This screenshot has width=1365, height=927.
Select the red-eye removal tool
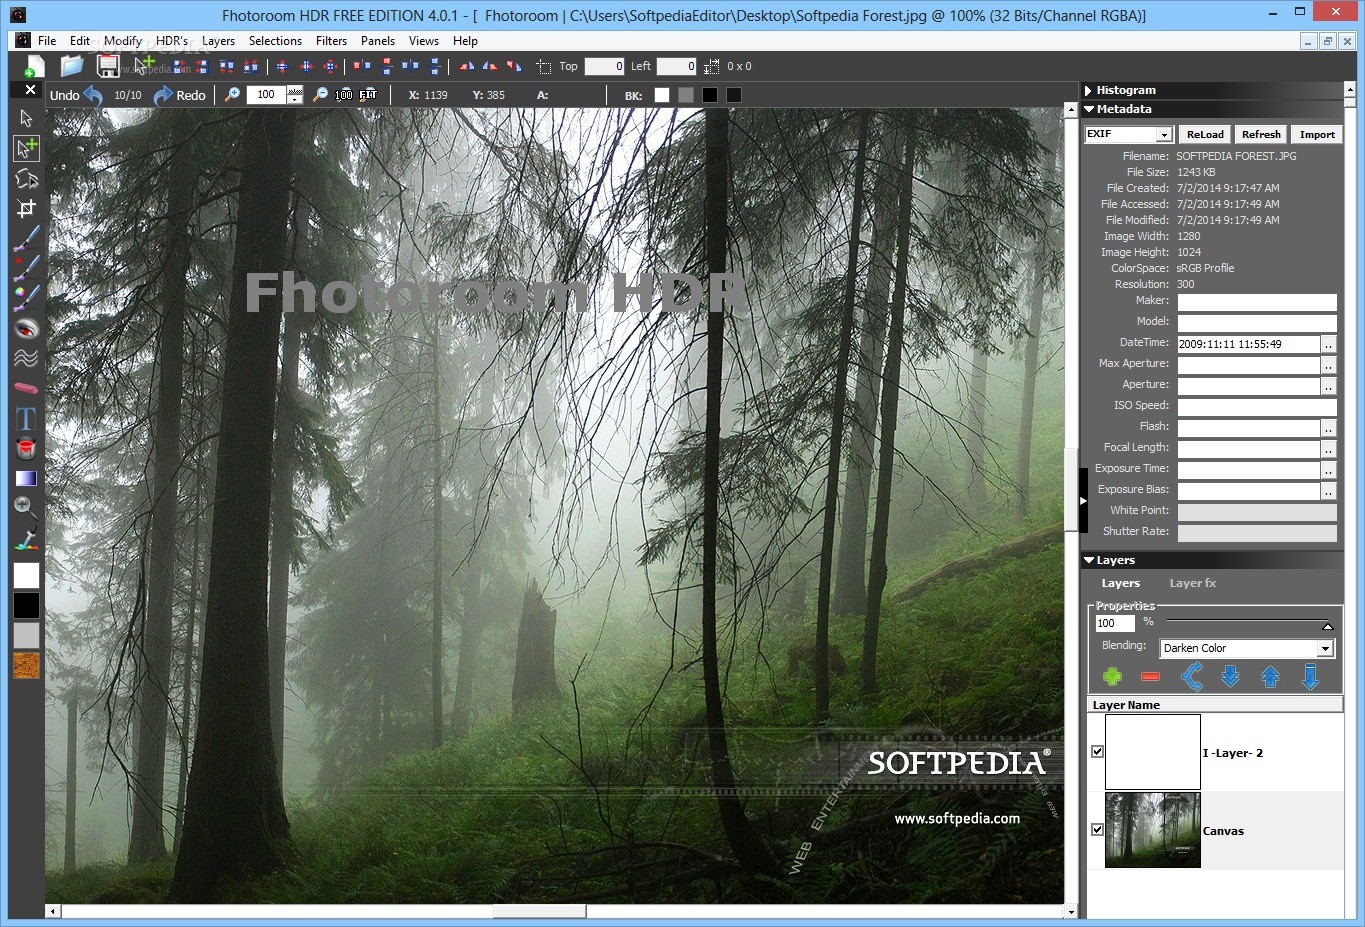[26, 328]
